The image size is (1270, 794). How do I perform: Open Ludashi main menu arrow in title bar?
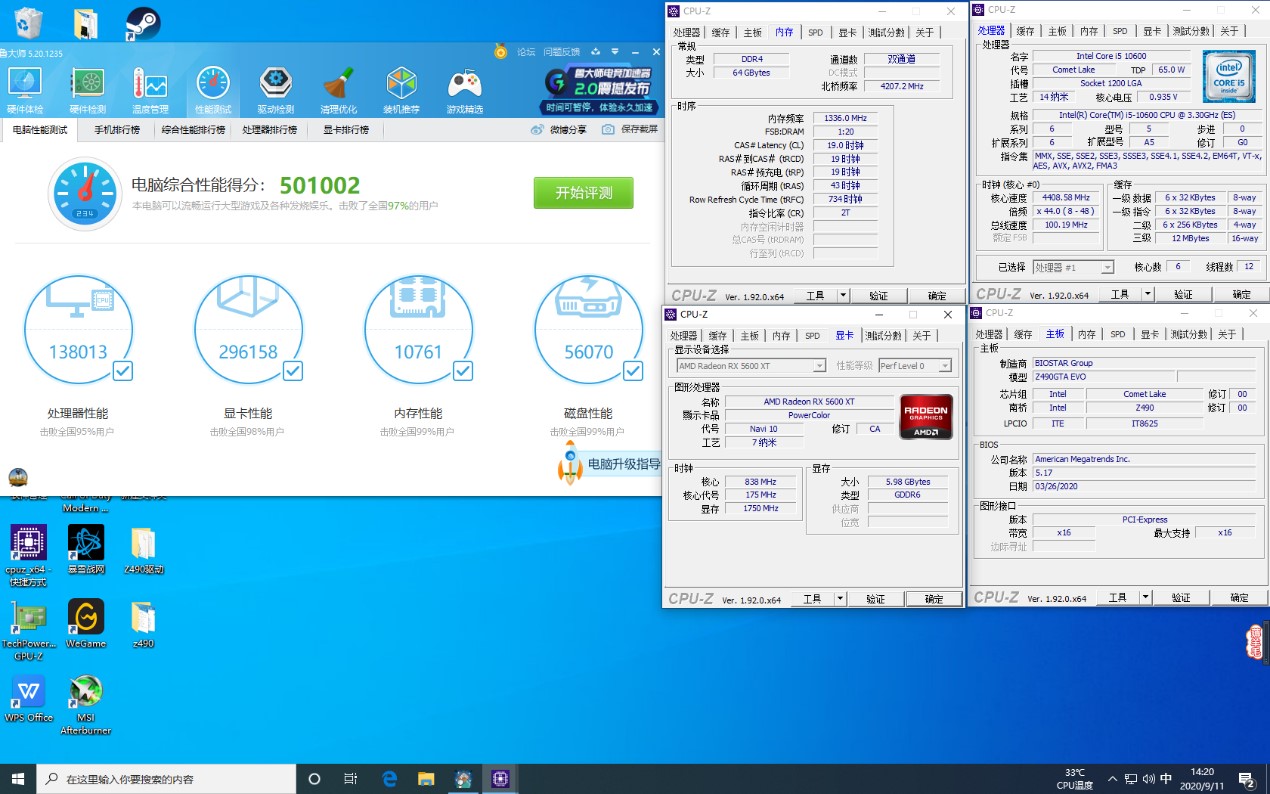tap(616, 51)
